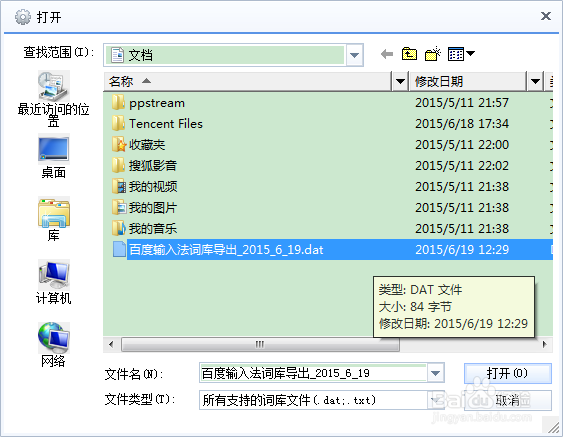Click the 我的音乐 folder name
563x437 pixels.
coord(153,229)
